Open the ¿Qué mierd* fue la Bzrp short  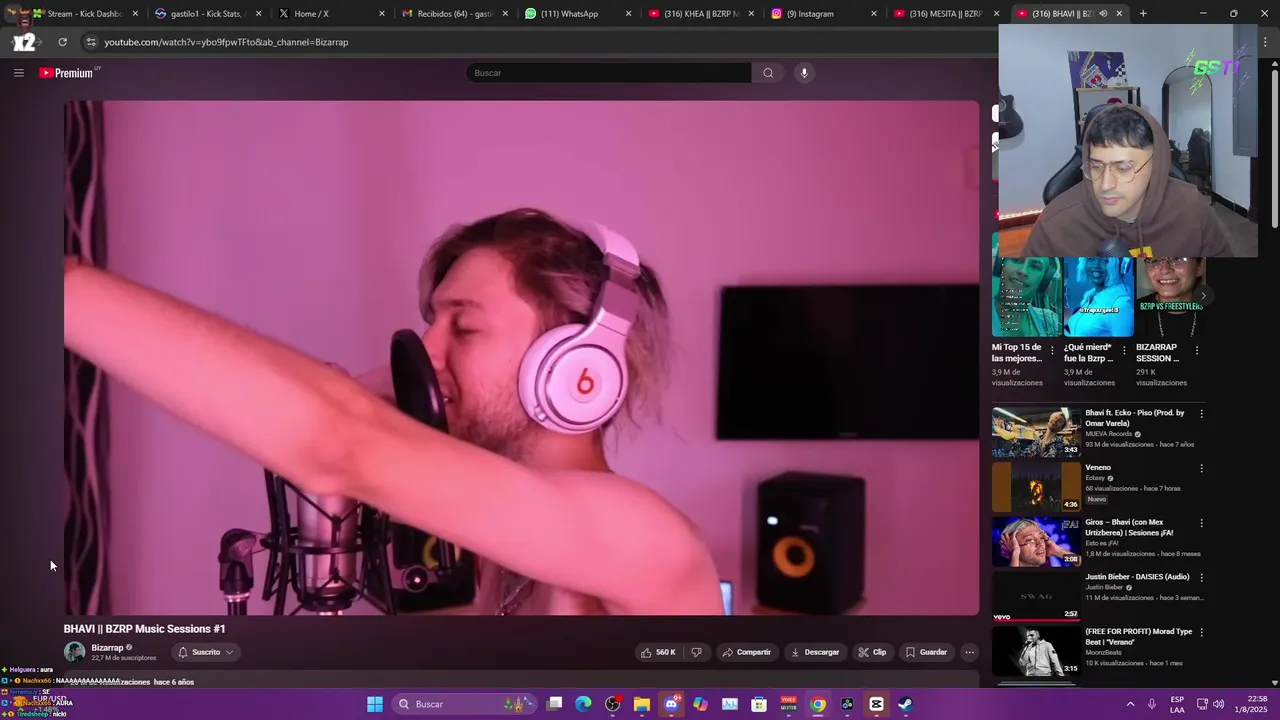tap(1098, 297)
